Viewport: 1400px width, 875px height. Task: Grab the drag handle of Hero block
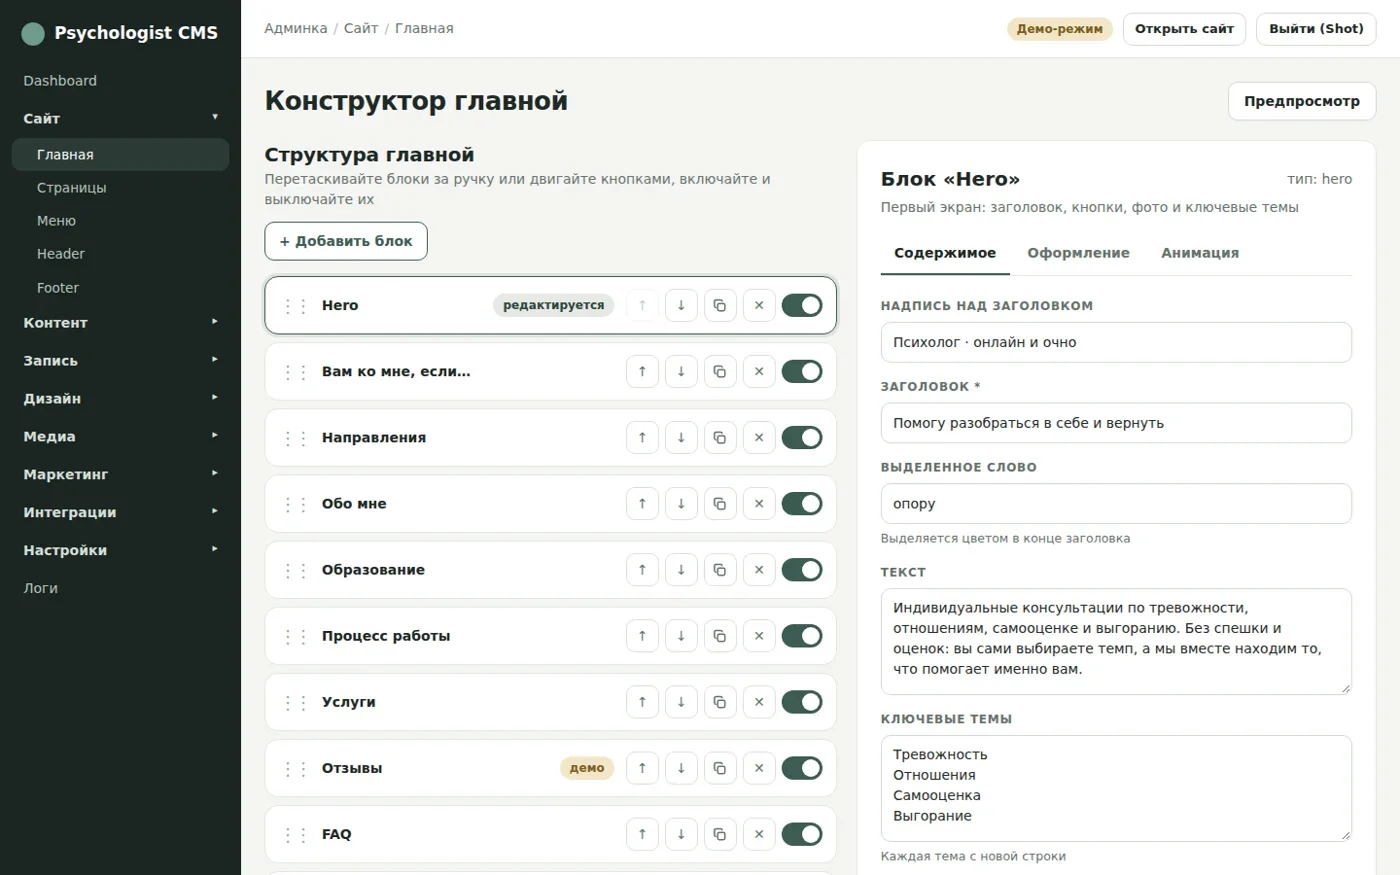pos(296,306)
